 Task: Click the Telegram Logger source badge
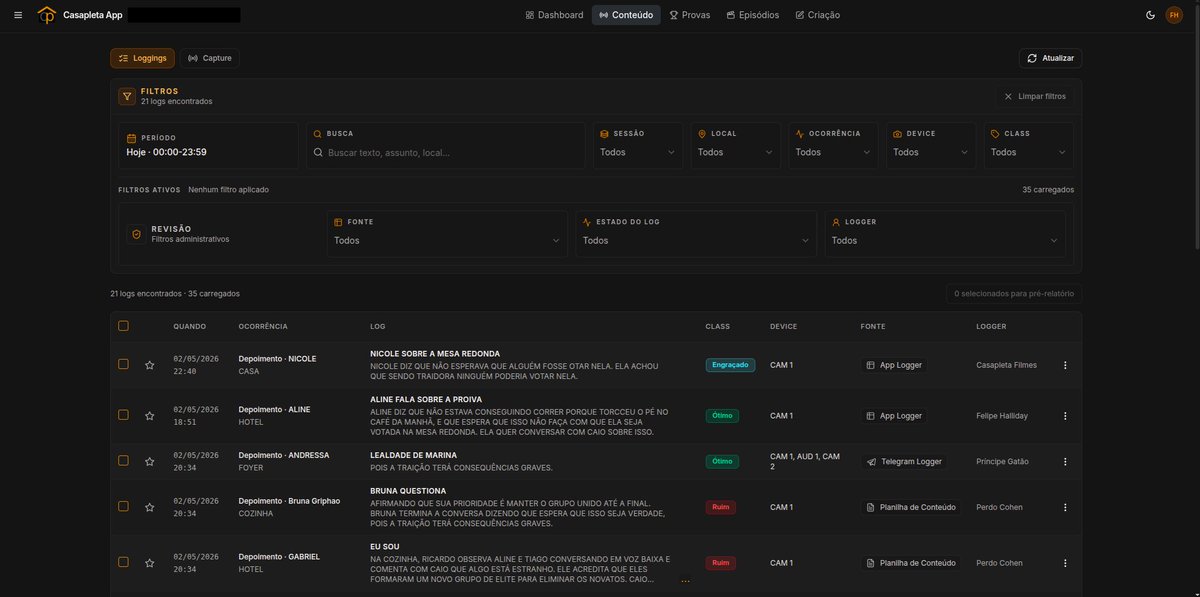click(x=904, y=462)
